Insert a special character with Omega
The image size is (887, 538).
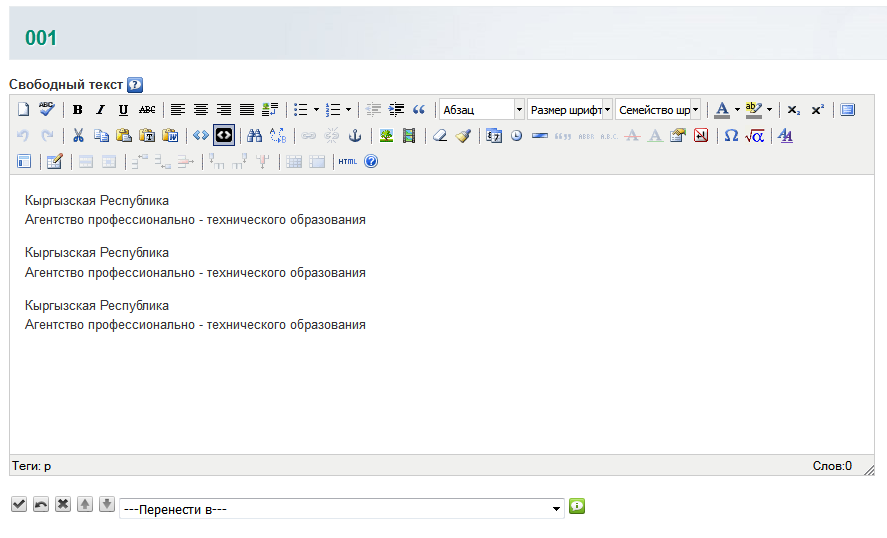(x=731, y=135)
